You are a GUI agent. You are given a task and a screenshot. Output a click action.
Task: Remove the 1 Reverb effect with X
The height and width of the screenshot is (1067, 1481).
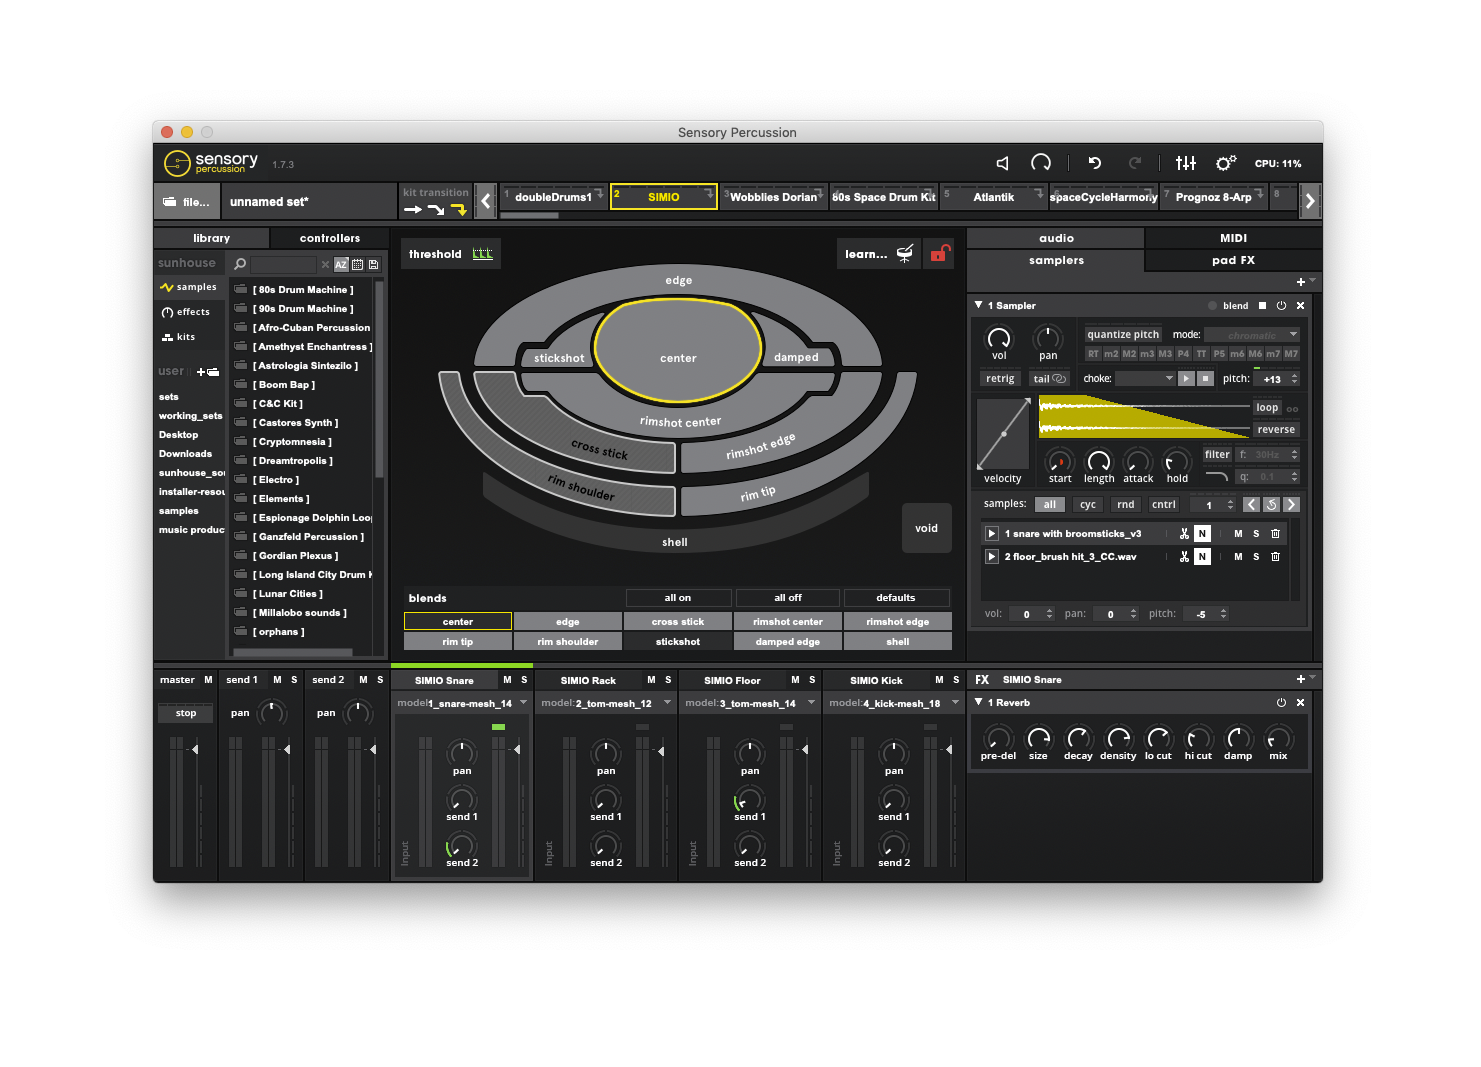click(x=1300, y=703)
